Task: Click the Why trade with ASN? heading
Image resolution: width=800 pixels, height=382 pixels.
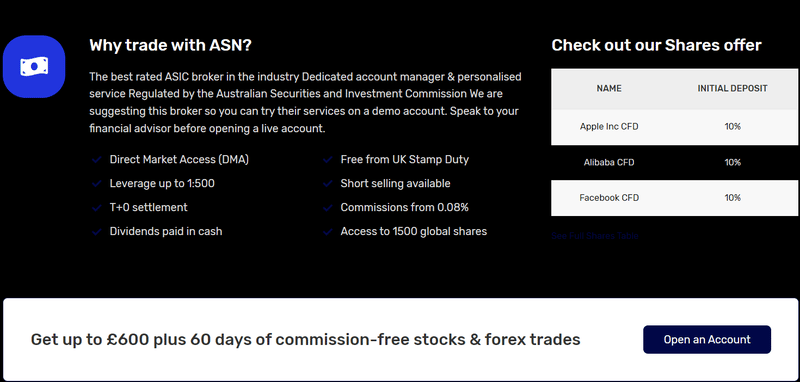Action: pyautogui.click(x=170, y=45)
